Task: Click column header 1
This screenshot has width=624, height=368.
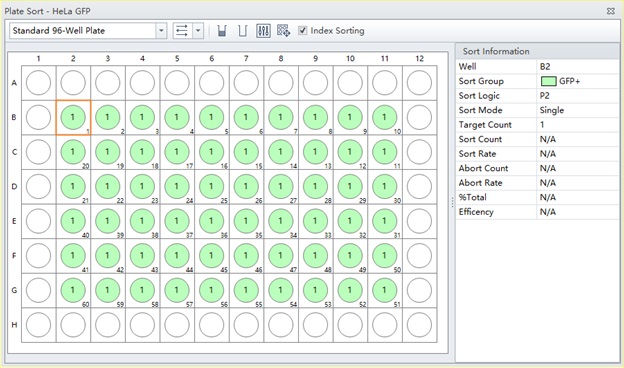Action: click(x=38, y=58)
